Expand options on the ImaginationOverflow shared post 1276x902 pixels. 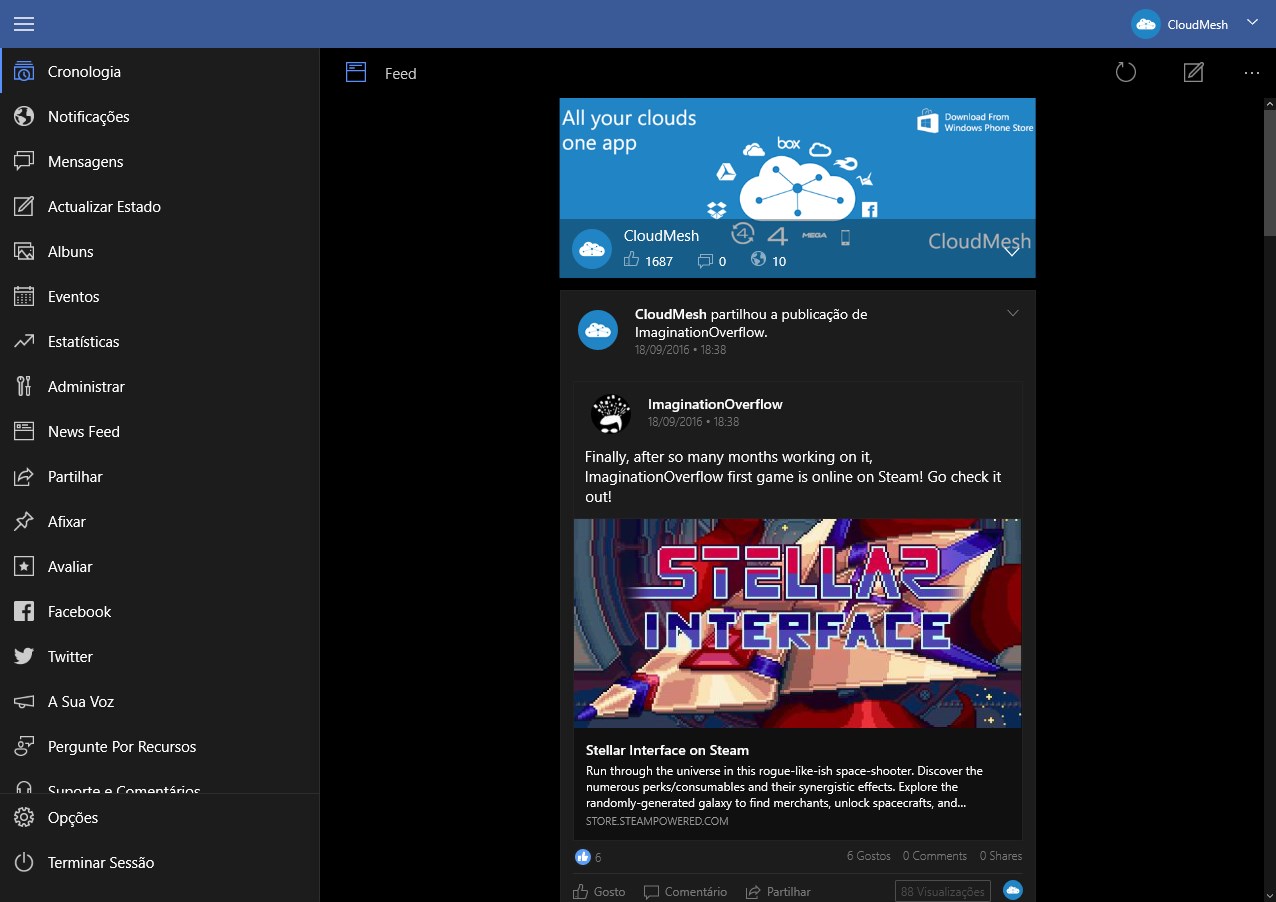1013,312
